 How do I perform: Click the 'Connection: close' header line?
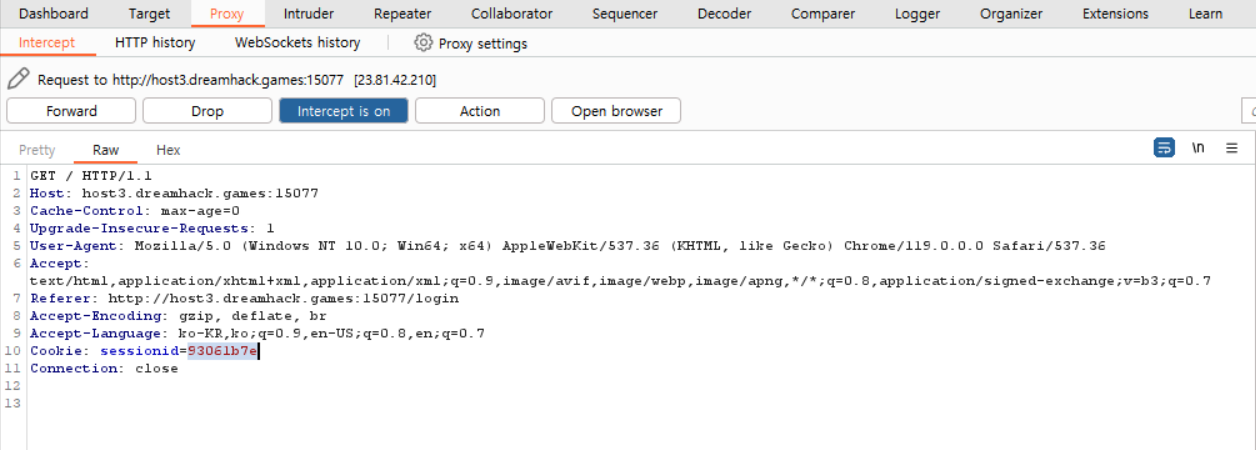point(104,368)
